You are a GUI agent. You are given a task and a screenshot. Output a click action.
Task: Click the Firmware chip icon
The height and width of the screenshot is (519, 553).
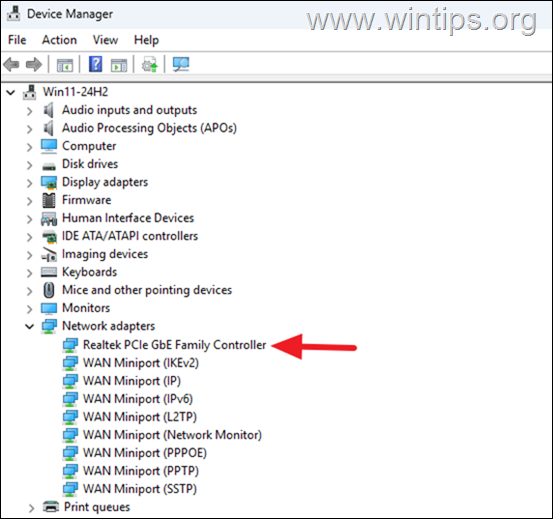tap(49, 200)
